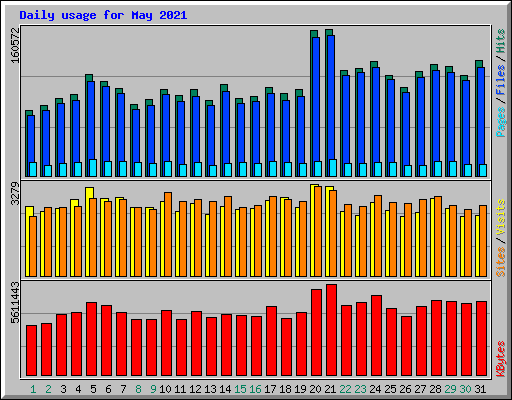Click day 21 on the x-axis
512x400 pixels.
click(x=330, y=389)
